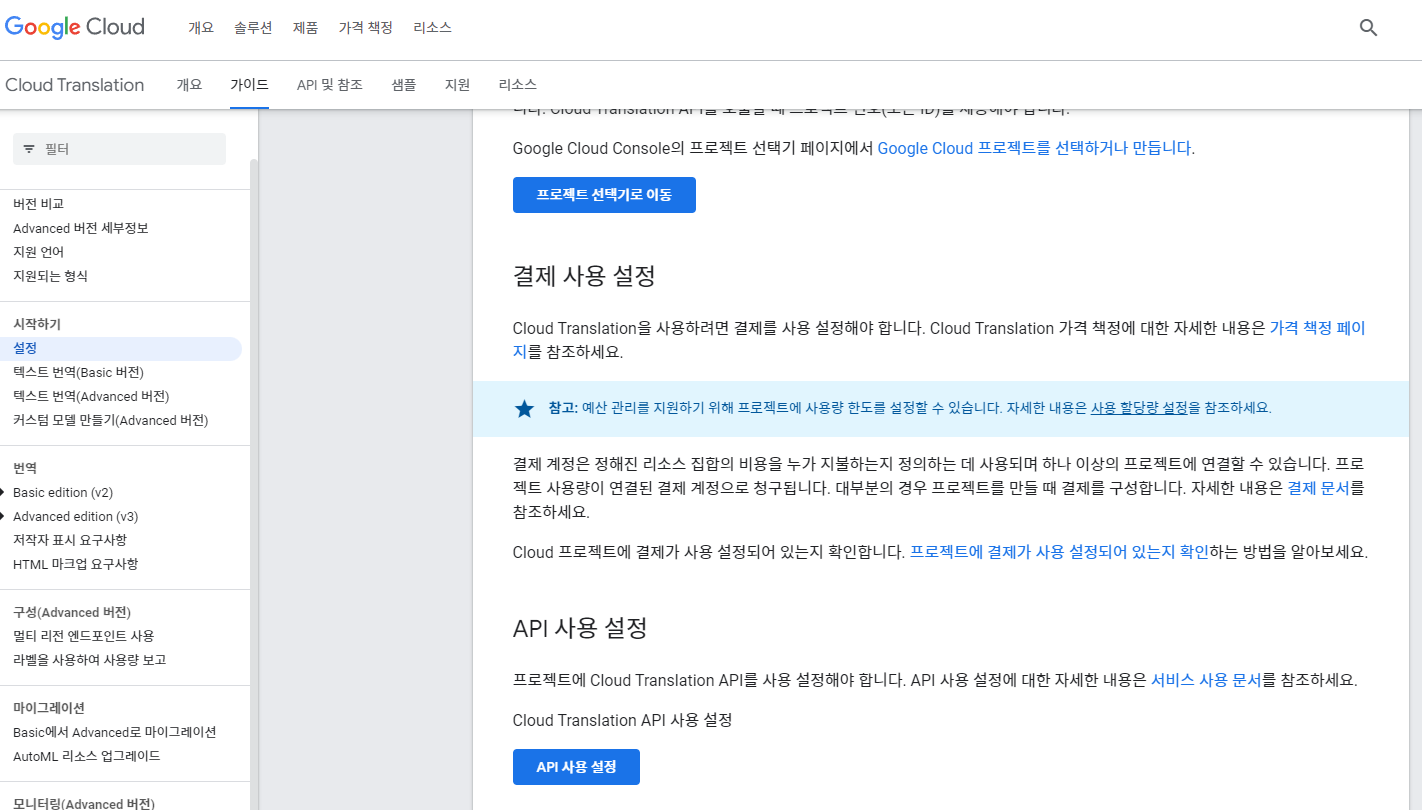The height and width of the screenshot is (810, 1422).
Task: Open 프로젝트에 결제가 사용 설정되어 있는지 확인 link
Action: coord(1059,551)
